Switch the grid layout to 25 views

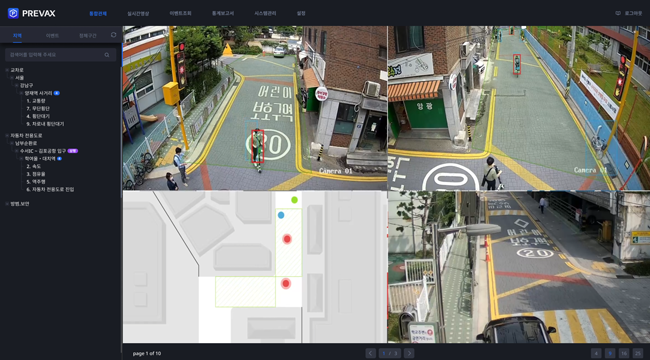pos(638,353)
